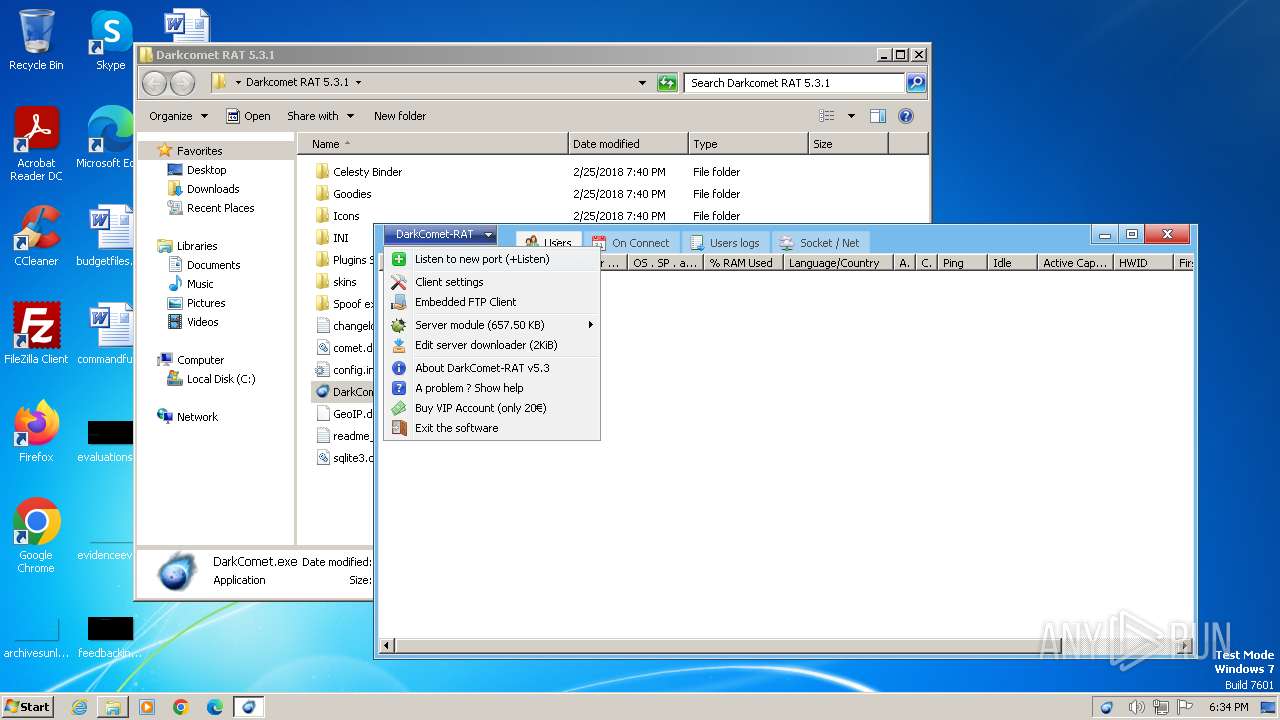Viewport: 1280px width, 720px height.
Task: Open Recent Places in navigation pane
Action: tap(220, 208)
